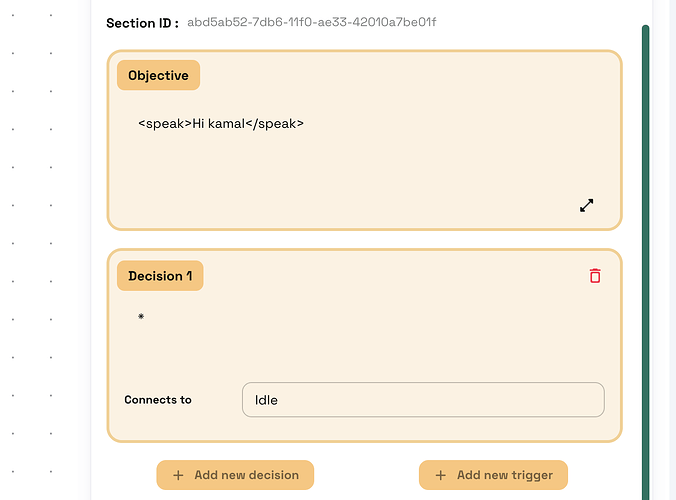
Task: Select the Decision 1 label badge
Action: click(160, 276)
